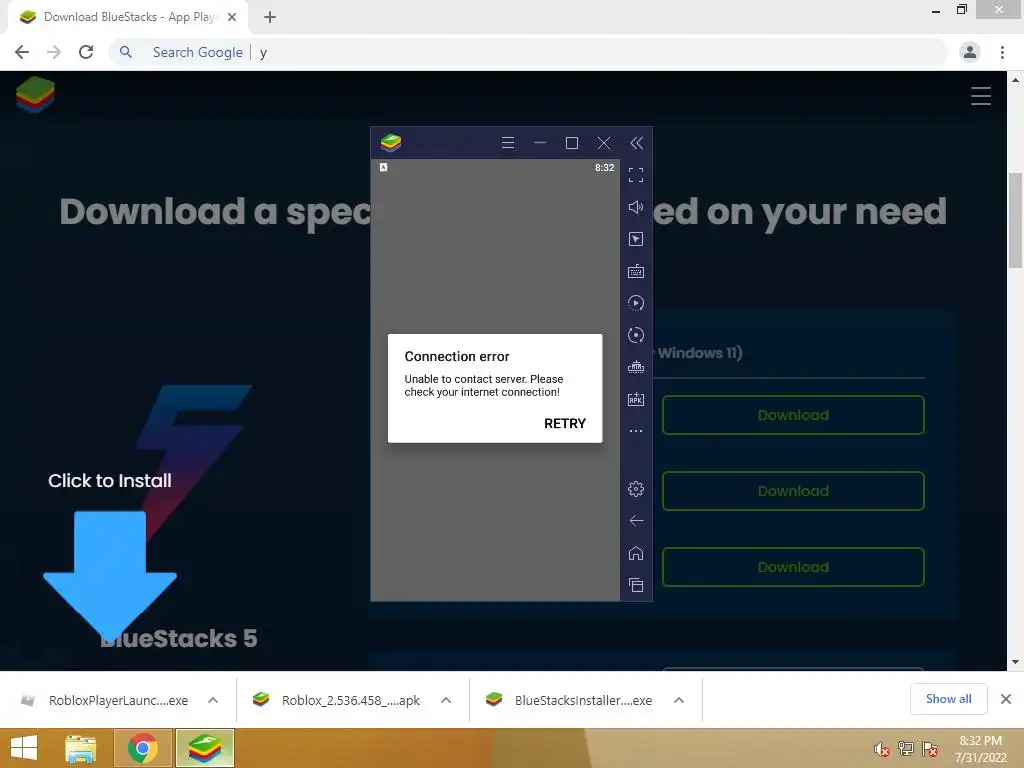
Task: Open BlueStacks volume control
Action: point(636,207)
